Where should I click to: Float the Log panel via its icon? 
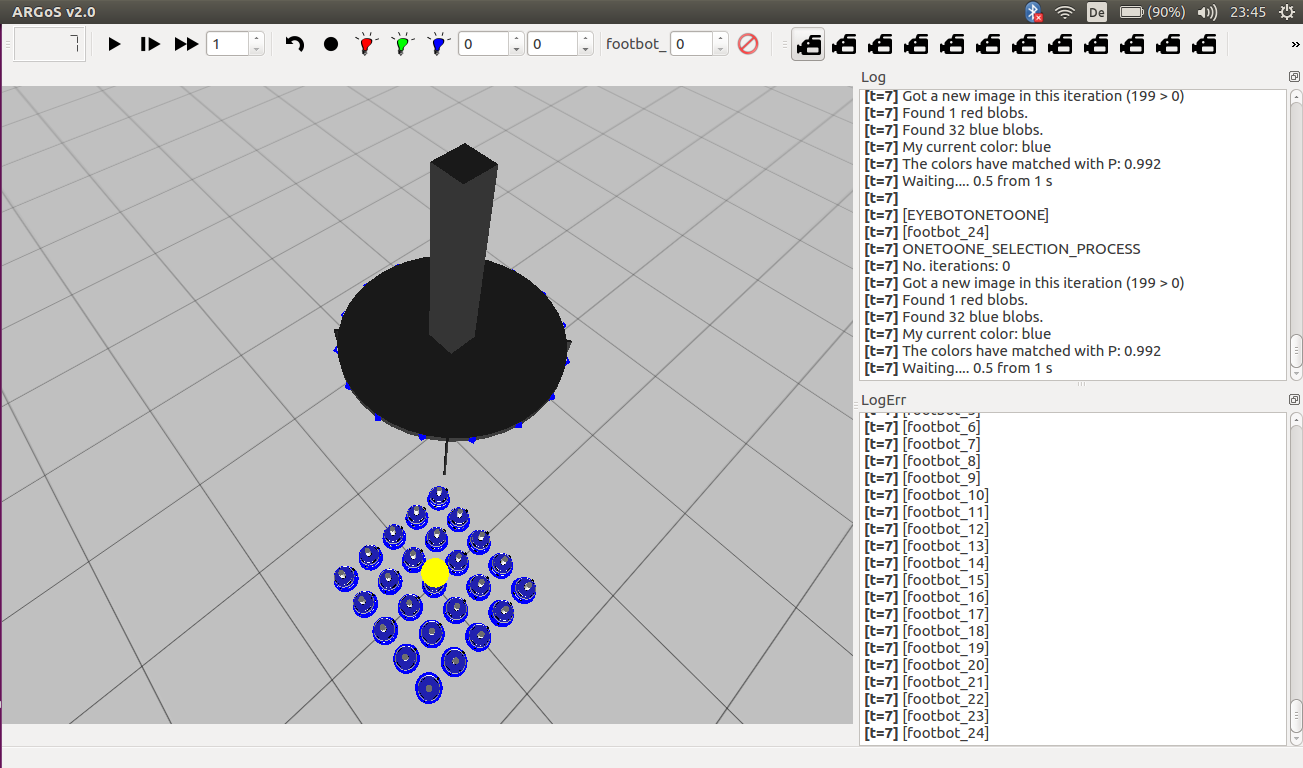(1294, 77)
